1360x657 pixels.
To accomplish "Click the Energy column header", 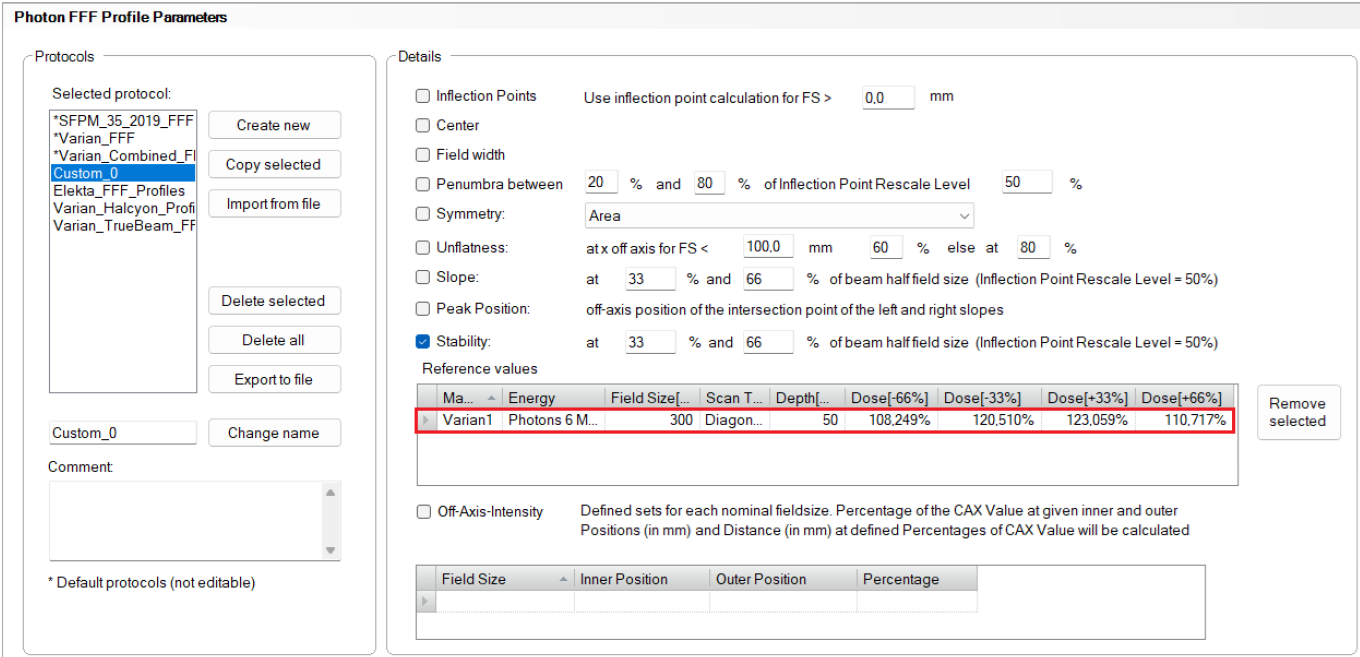I will pyautogui.click(x=553, y=398).
